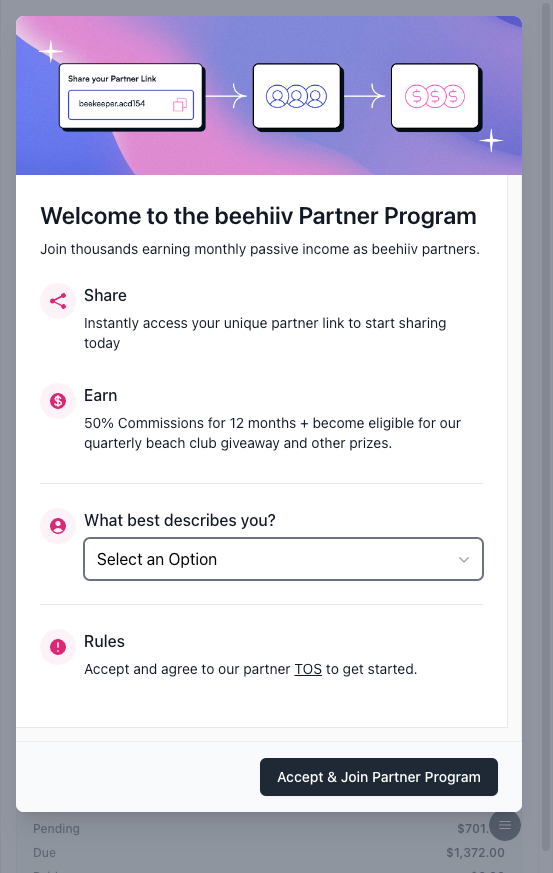Click the Welcome to beehiiv Partner Program heading
553x873 pixels.
point(258,216)
